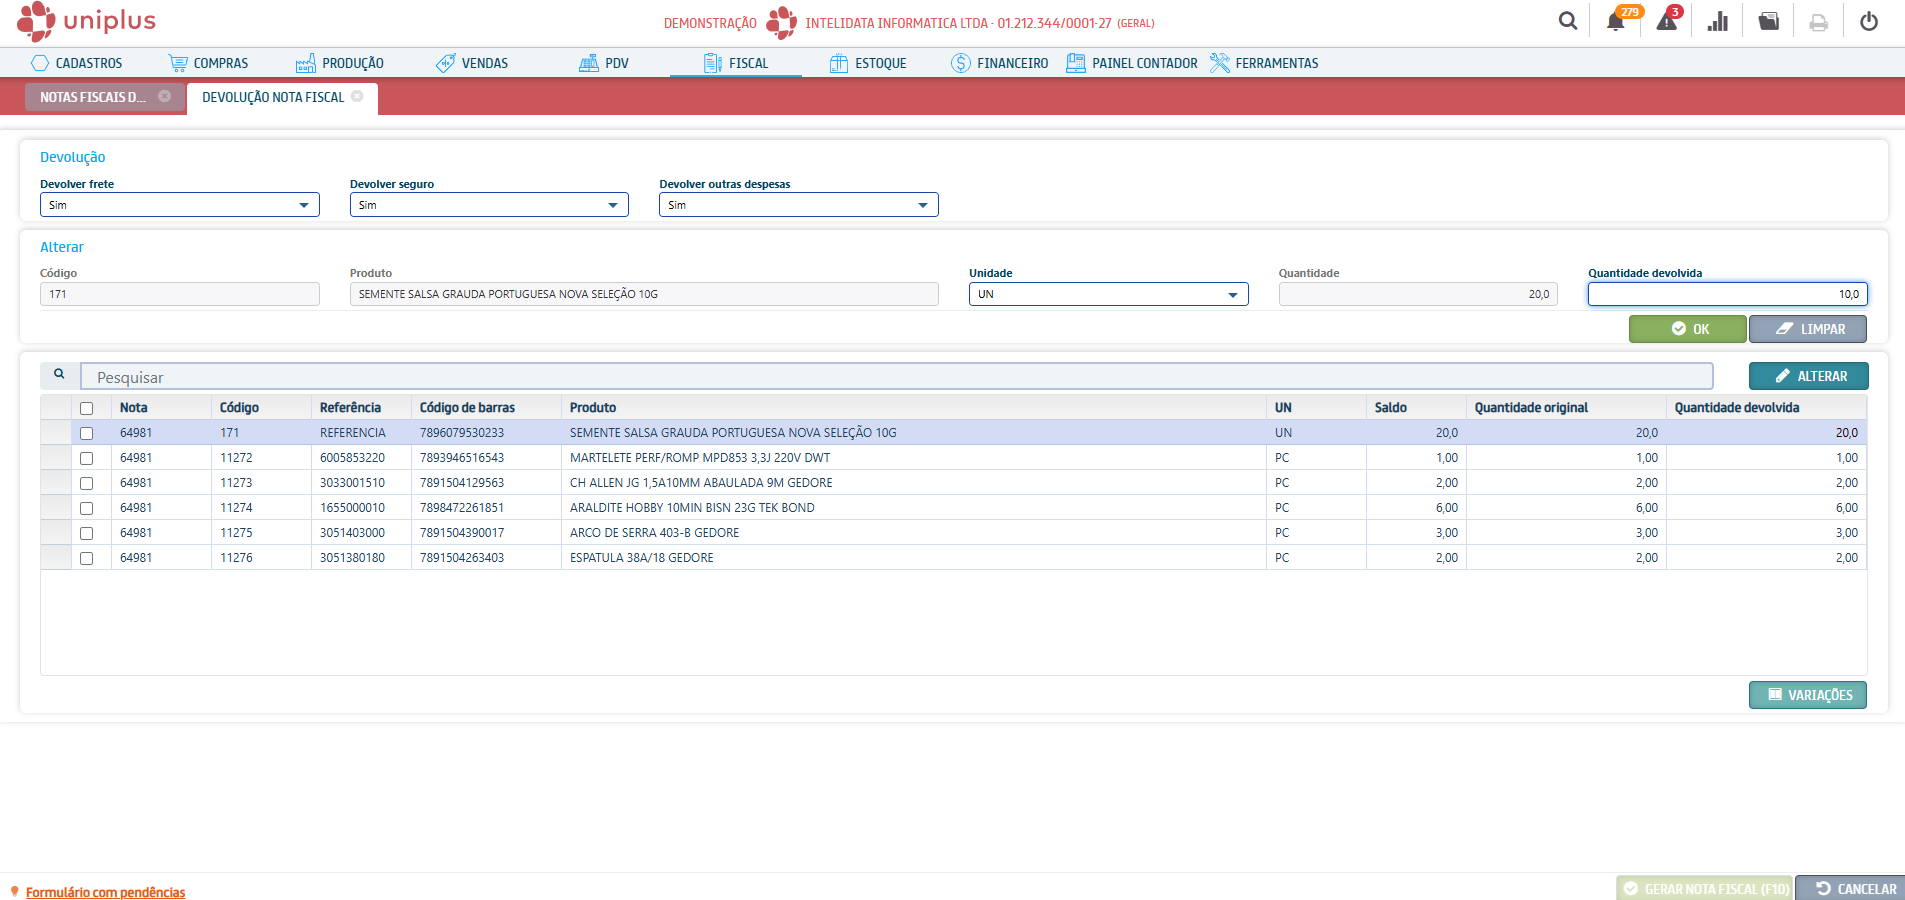Viewport: 1905px width, 900px height.
Task: Focus the Quantidade devolvida input field
Action: tap(1727, 294)
